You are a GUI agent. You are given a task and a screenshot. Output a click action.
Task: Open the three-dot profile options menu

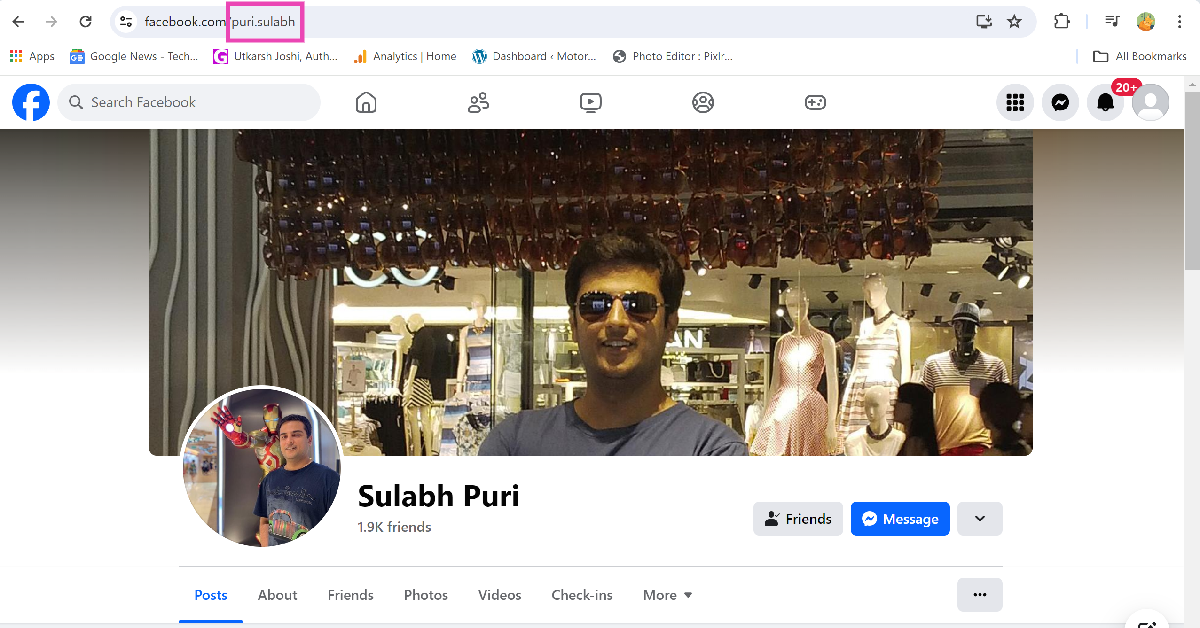point(979,595)
